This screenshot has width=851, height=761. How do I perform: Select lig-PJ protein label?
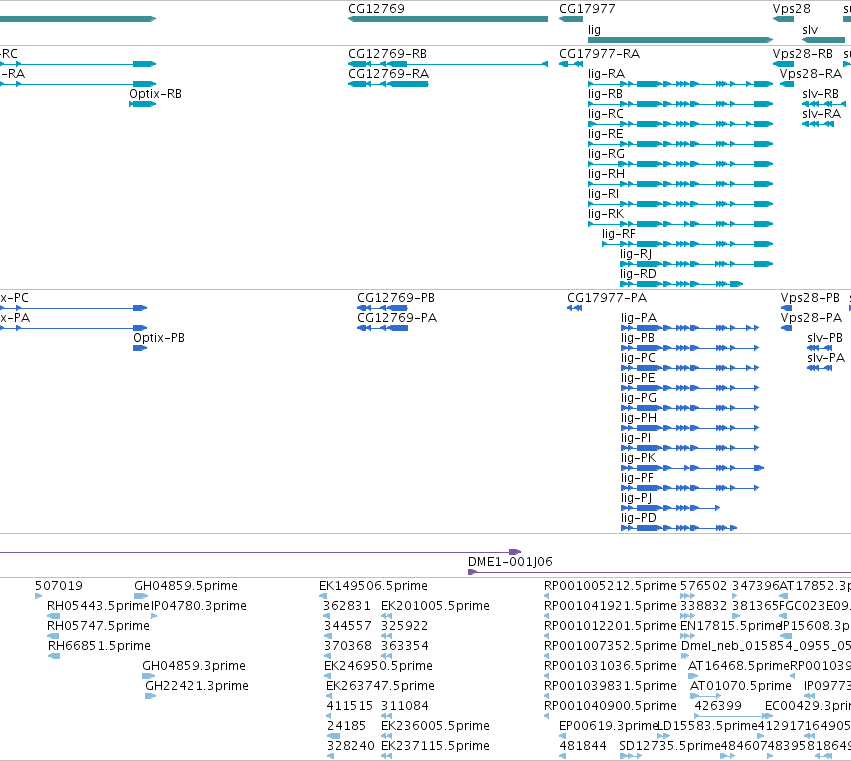pyautogui.click(x=637, y=498)
